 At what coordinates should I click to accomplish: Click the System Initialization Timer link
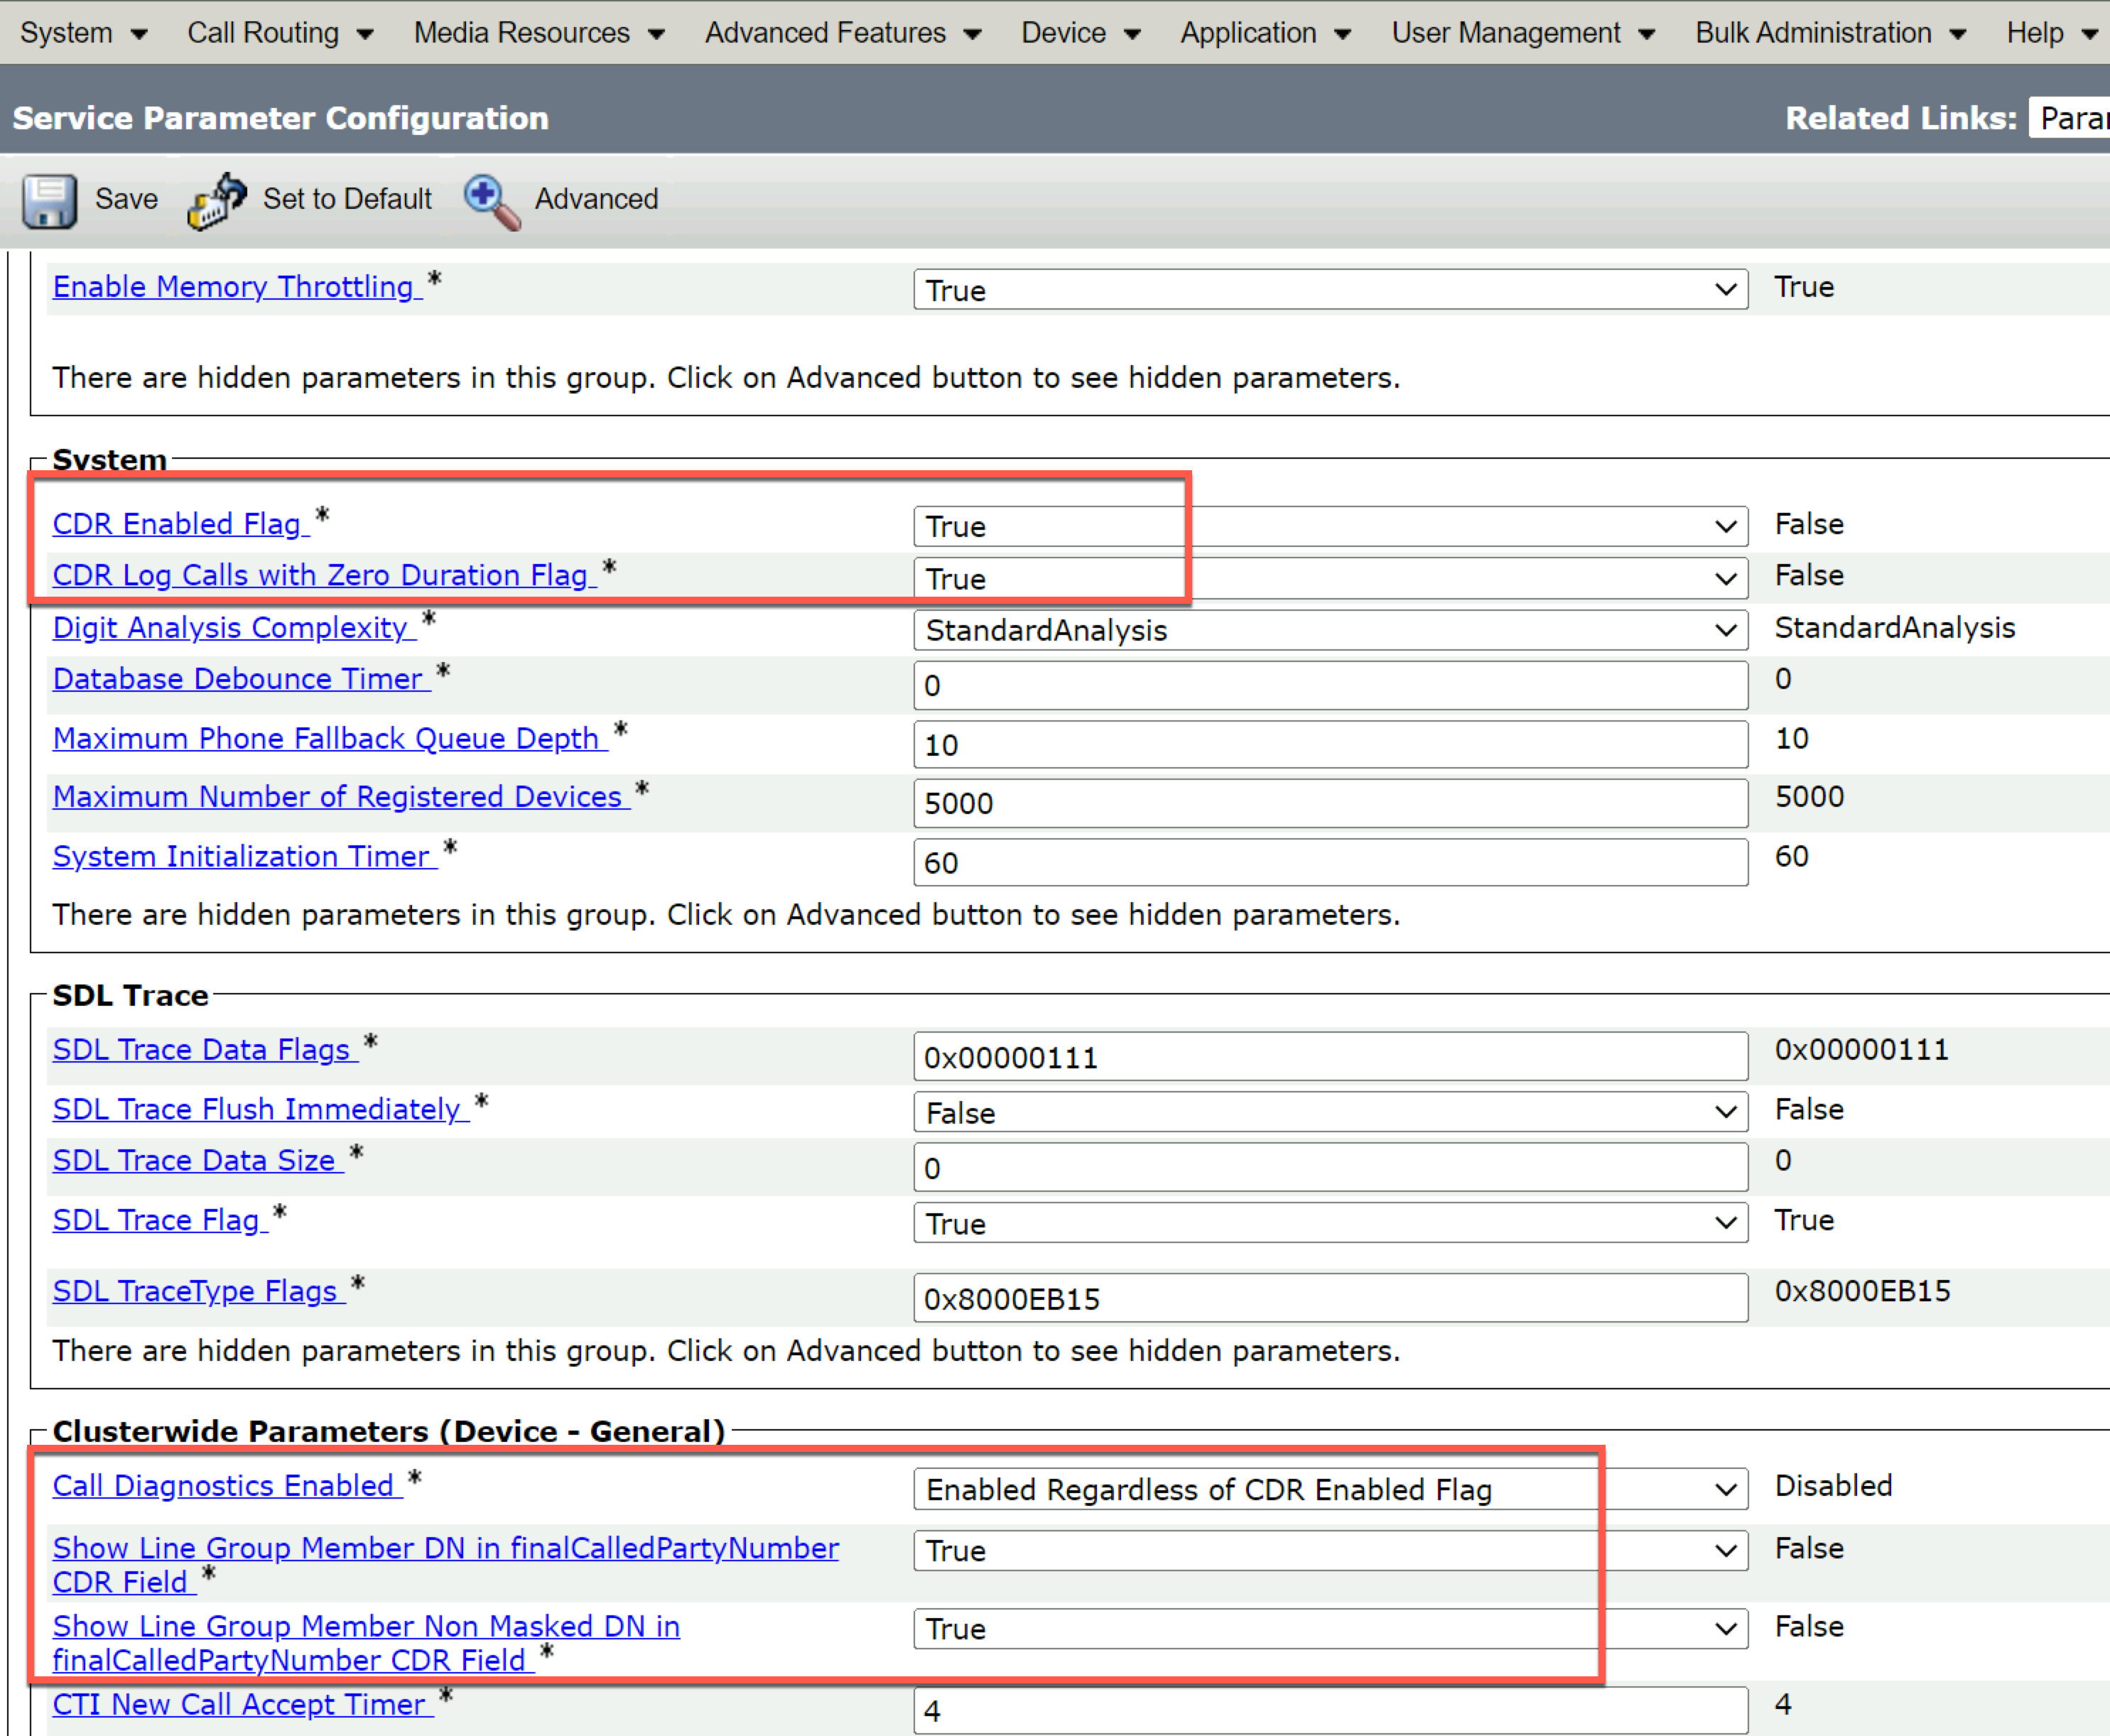(x=244, y=857)
